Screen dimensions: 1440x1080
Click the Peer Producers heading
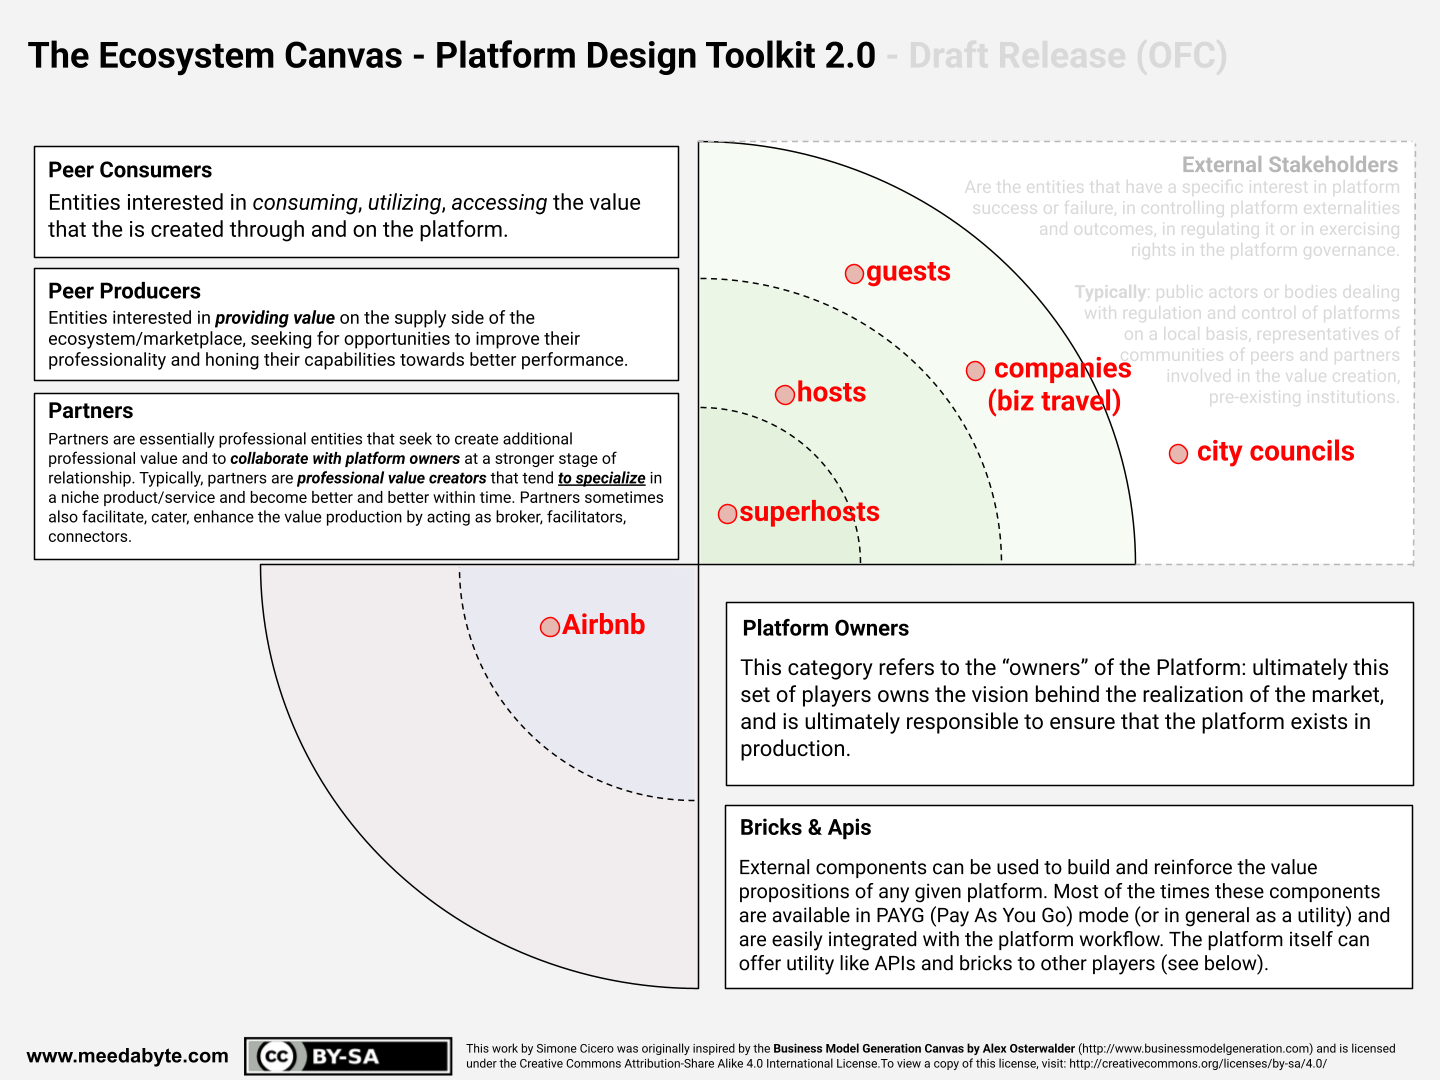[x=125, y=291]
